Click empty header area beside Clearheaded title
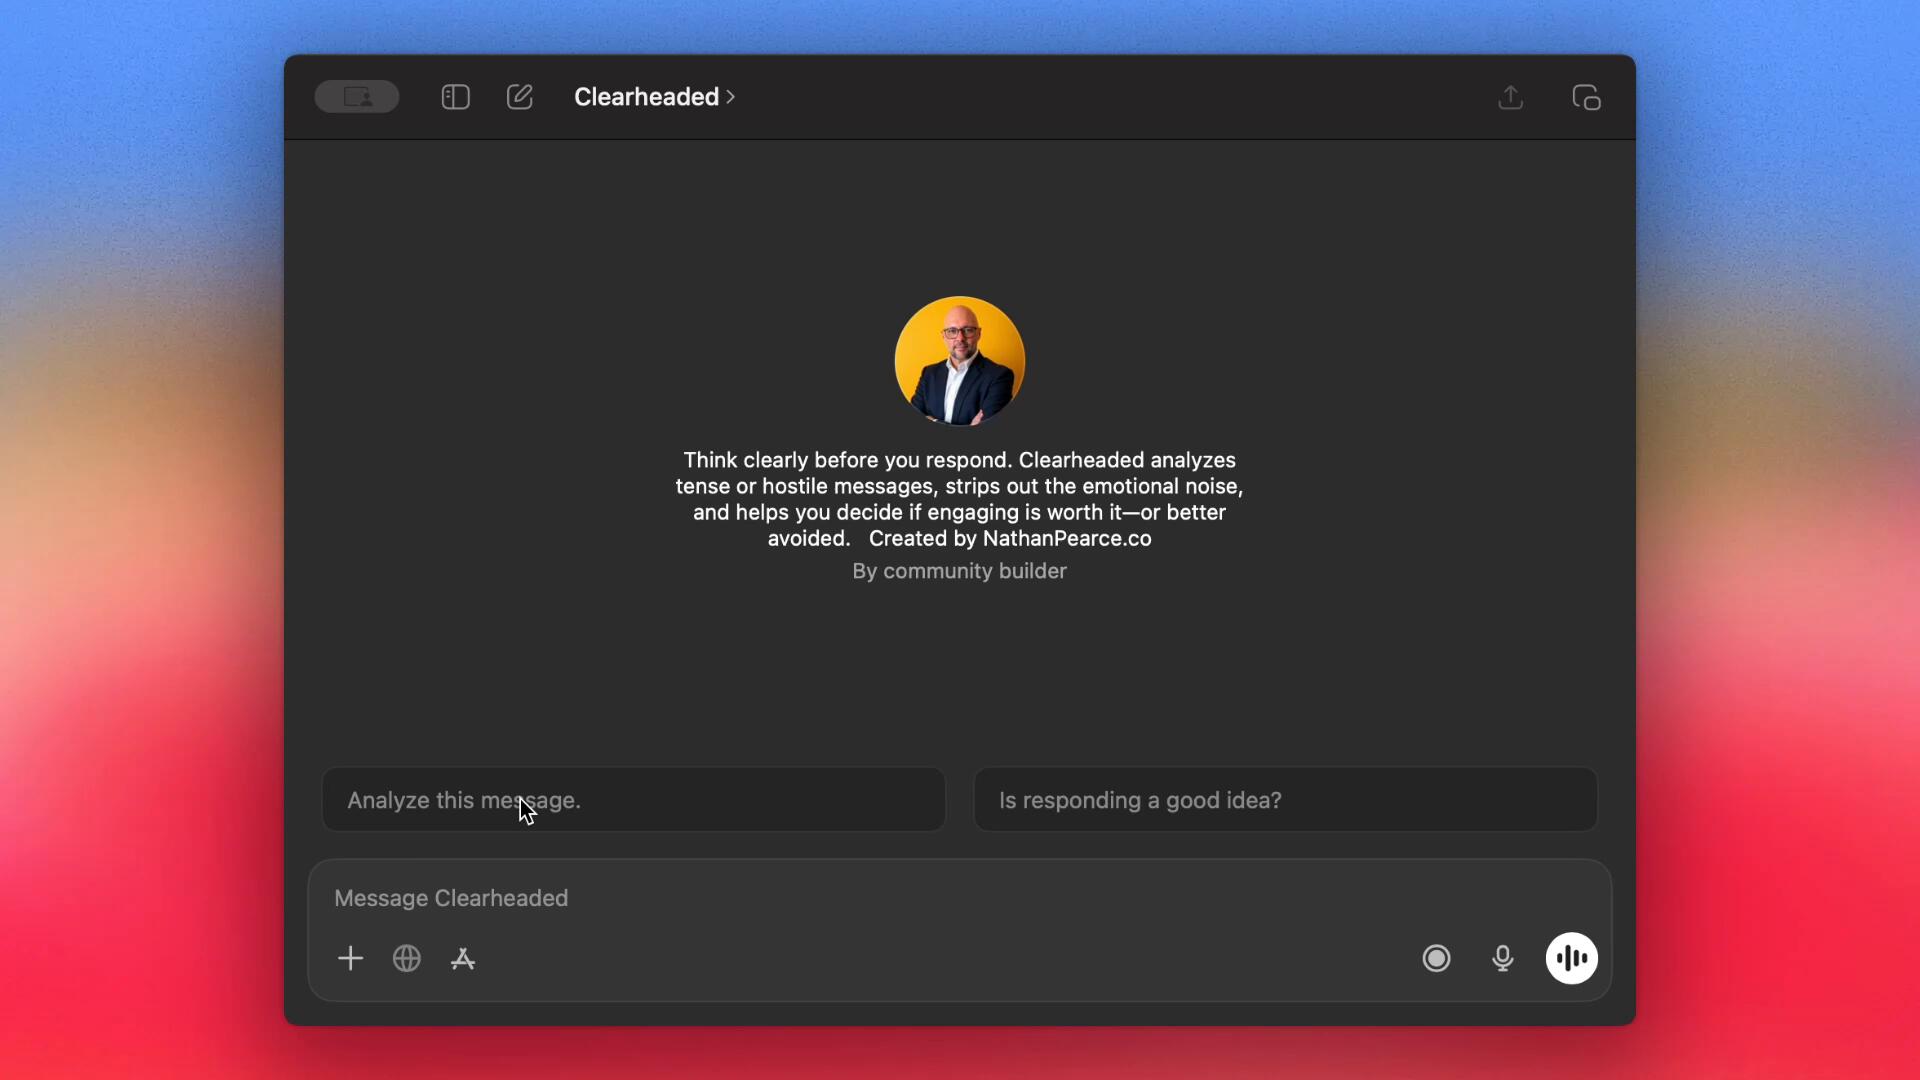 pos(1100,97)
